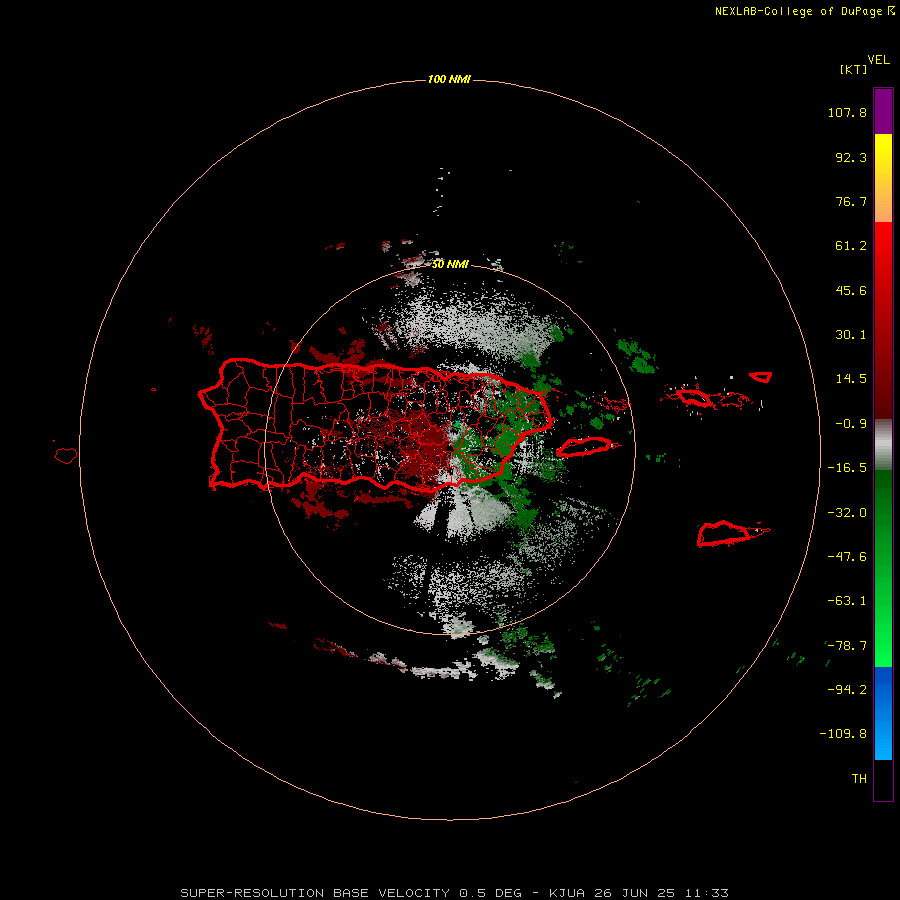
Task: Click the -94.2 scale value
Action: click(x=847, y=689)
